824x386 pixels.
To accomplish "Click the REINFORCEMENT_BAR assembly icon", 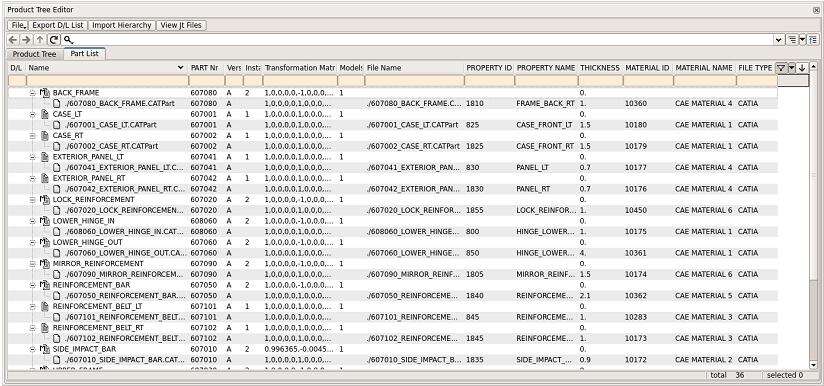I will (45, 285).
